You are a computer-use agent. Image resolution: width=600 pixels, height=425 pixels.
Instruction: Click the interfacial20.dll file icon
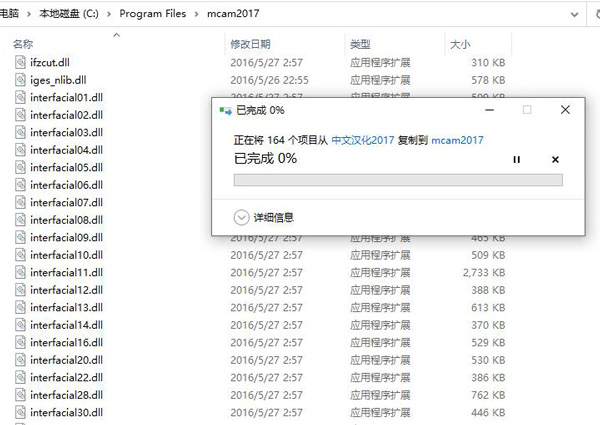point(20,360)
